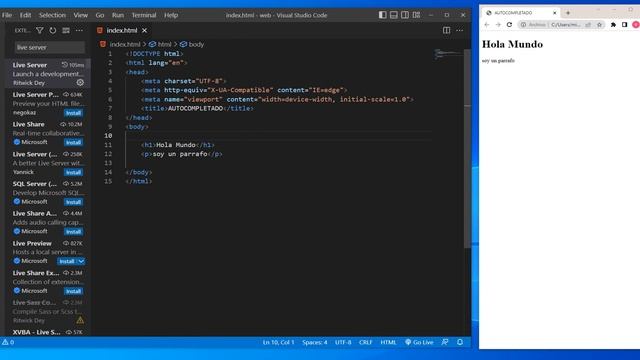Click Go Live in status bar
The width and height of the screenshot is (640, 360).
coord(419,342)
